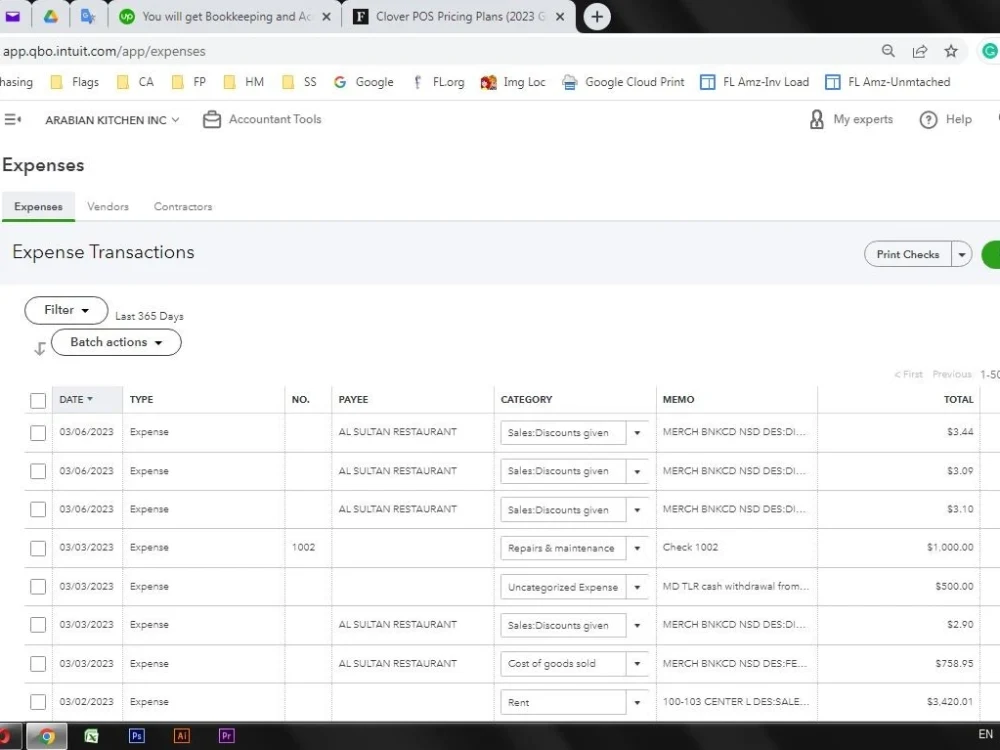The width and height of the screenshot is (1000, 750).
Task: Open the FLorg bookmark
Action: pyautogui.click(x=439, y=82)
